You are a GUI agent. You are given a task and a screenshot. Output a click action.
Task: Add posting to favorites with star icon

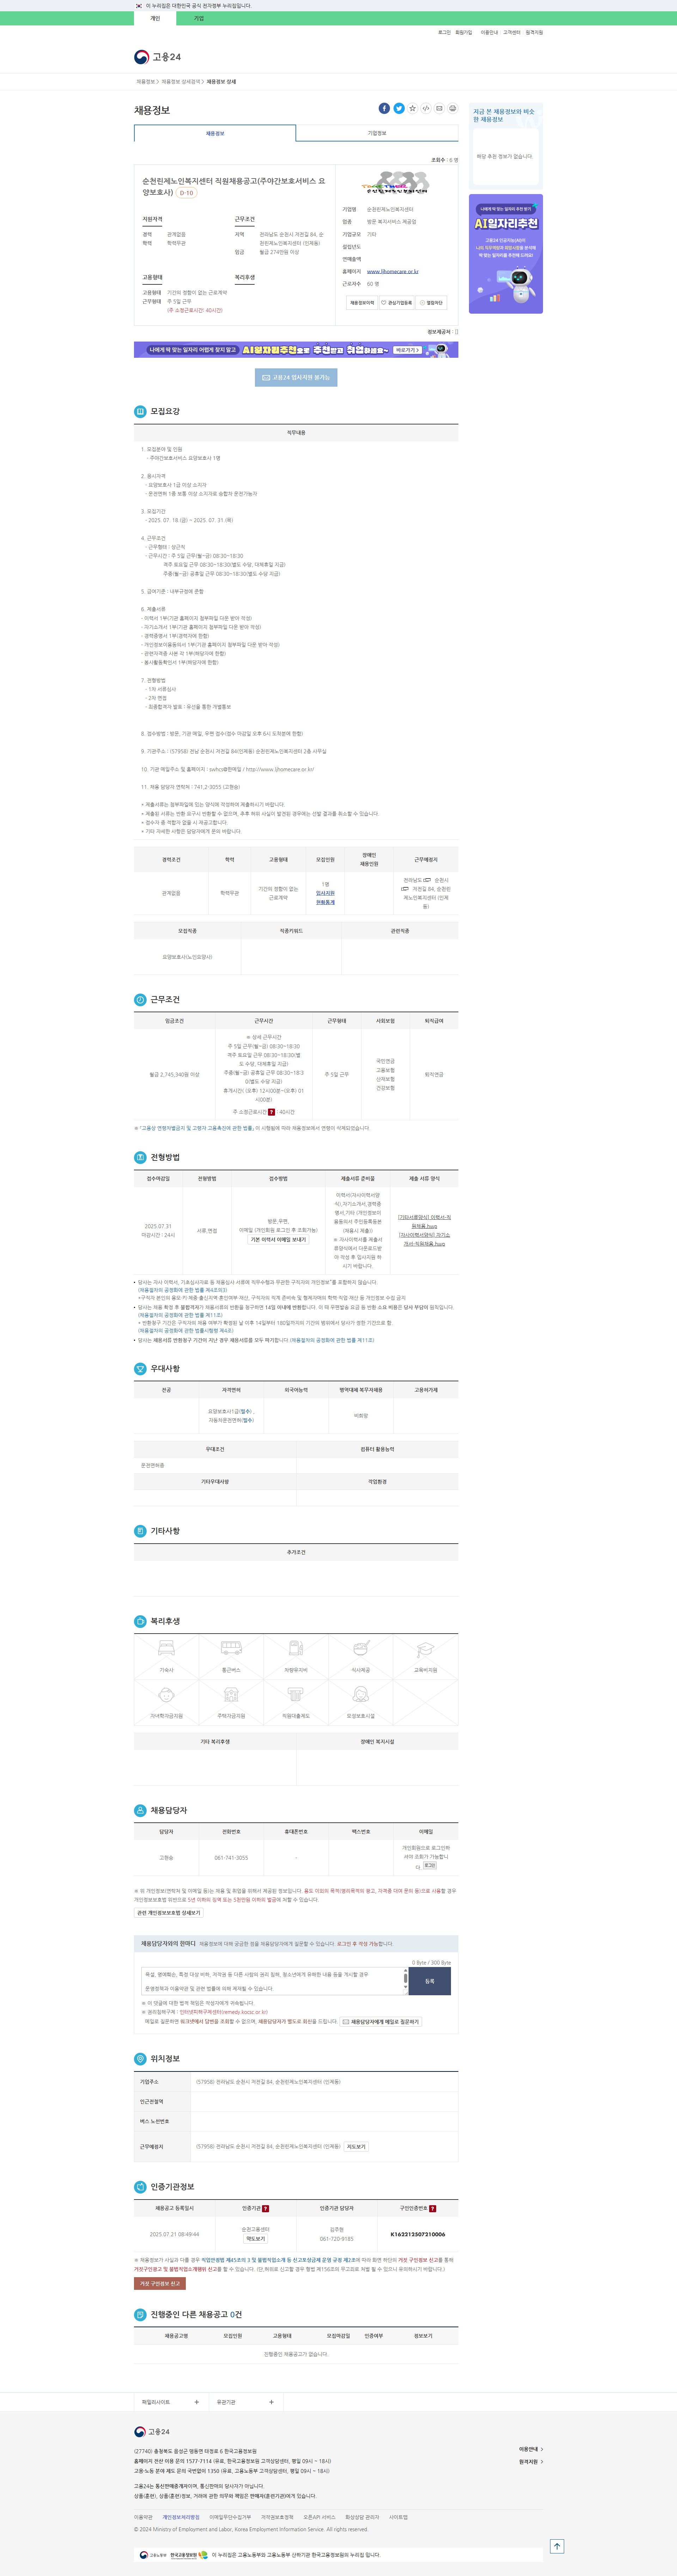click(412, 108)
